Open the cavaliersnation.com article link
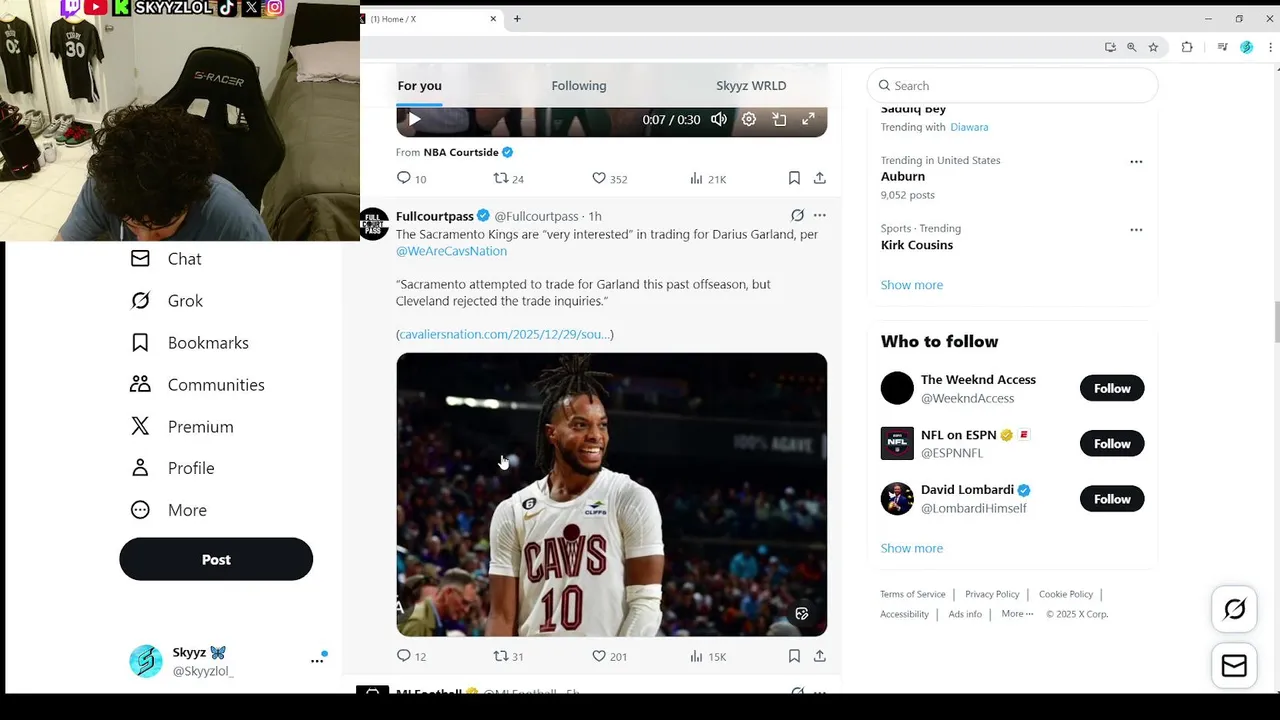Image resolution: width=1280 pixels, height=720 pixels. click(505, 334)
